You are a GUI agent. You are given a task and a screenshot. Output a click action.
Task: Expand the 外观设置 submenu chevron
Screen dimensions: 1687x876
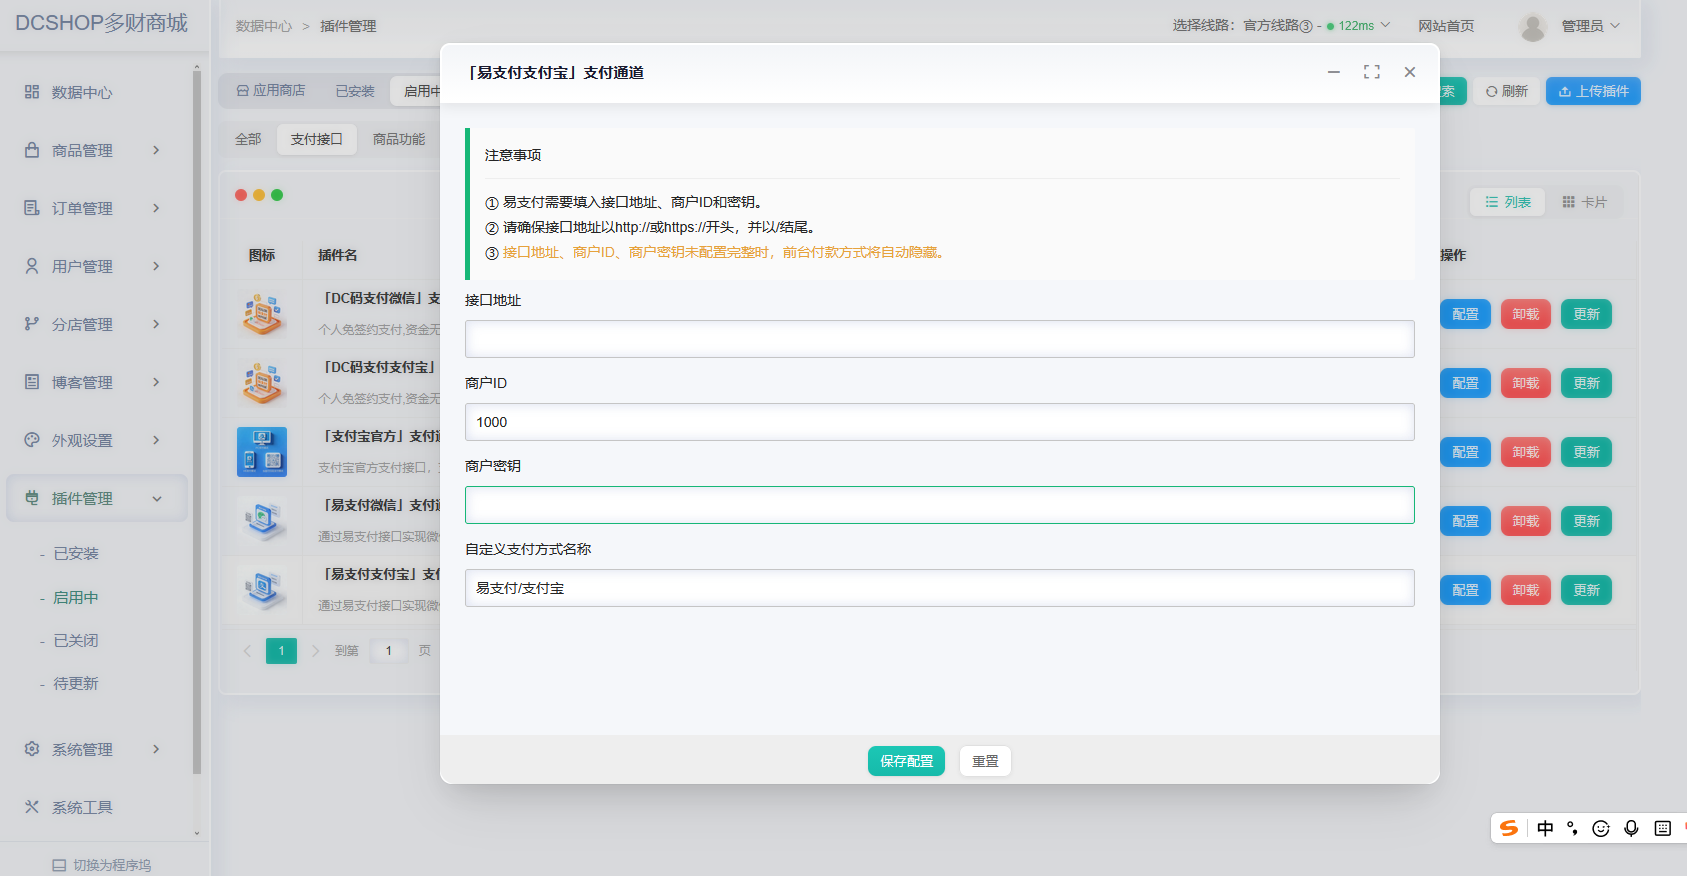tap(156, 440)
